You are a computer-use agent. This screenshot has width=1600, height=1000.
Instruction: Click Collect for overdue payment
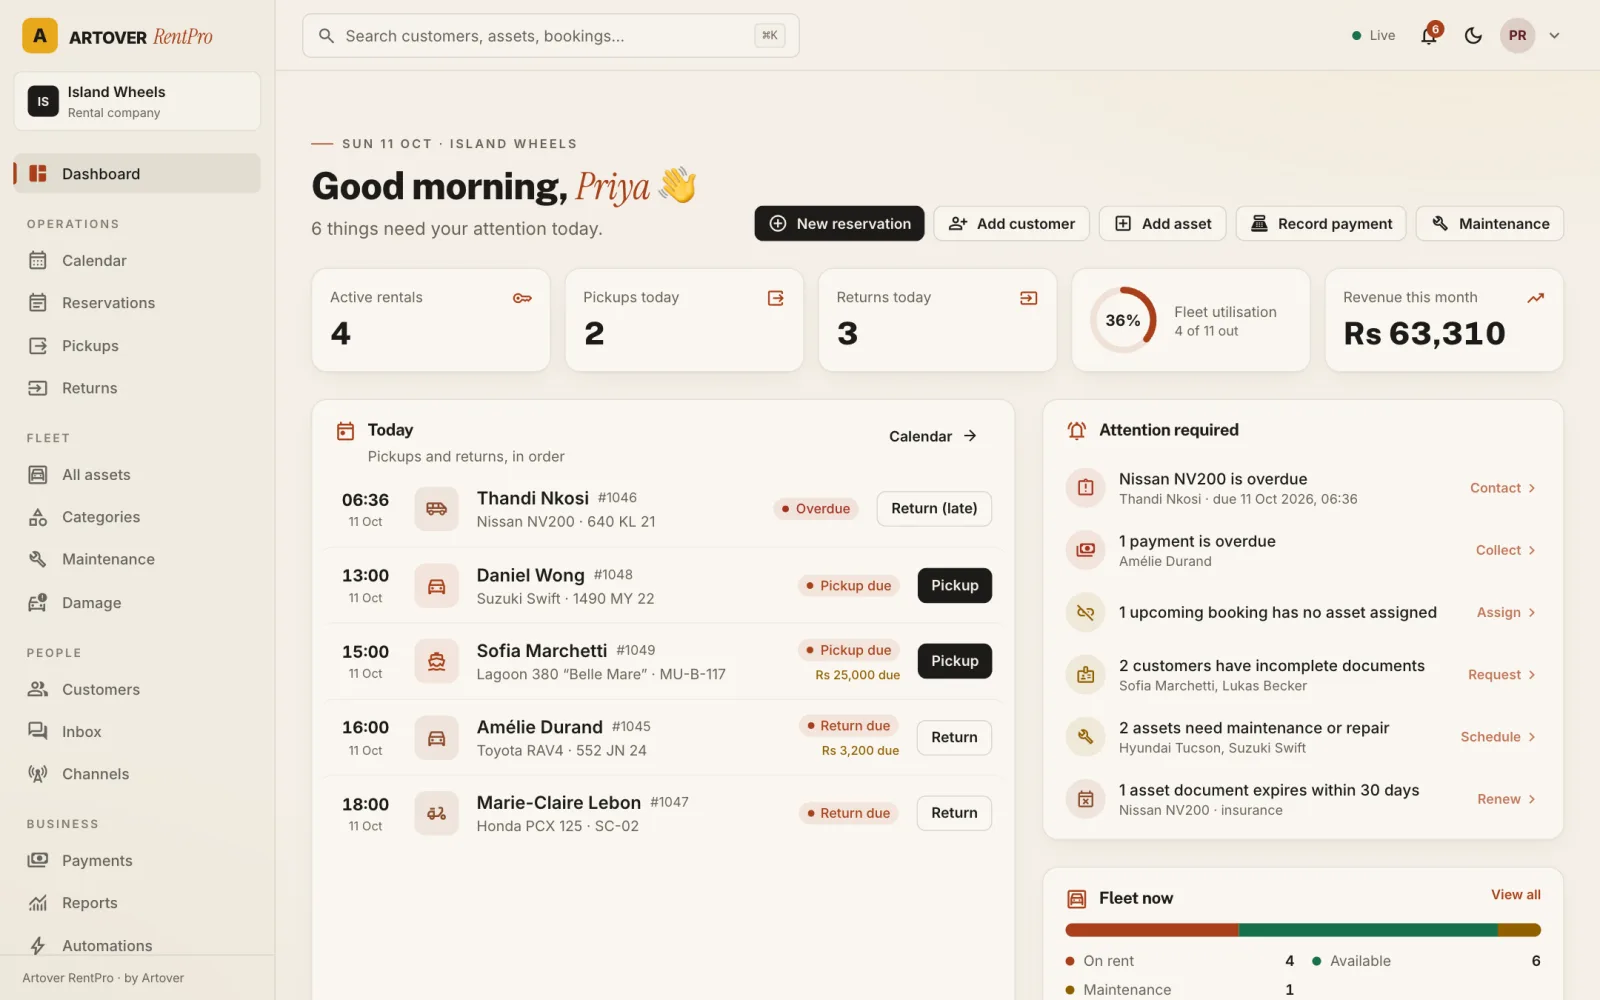point(1505,550)
